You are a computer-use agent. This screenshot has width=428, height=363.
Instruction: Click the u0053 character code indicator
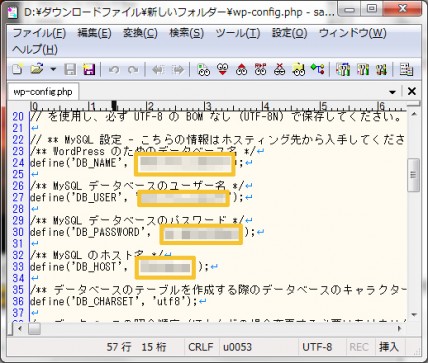tap(237, 347)
